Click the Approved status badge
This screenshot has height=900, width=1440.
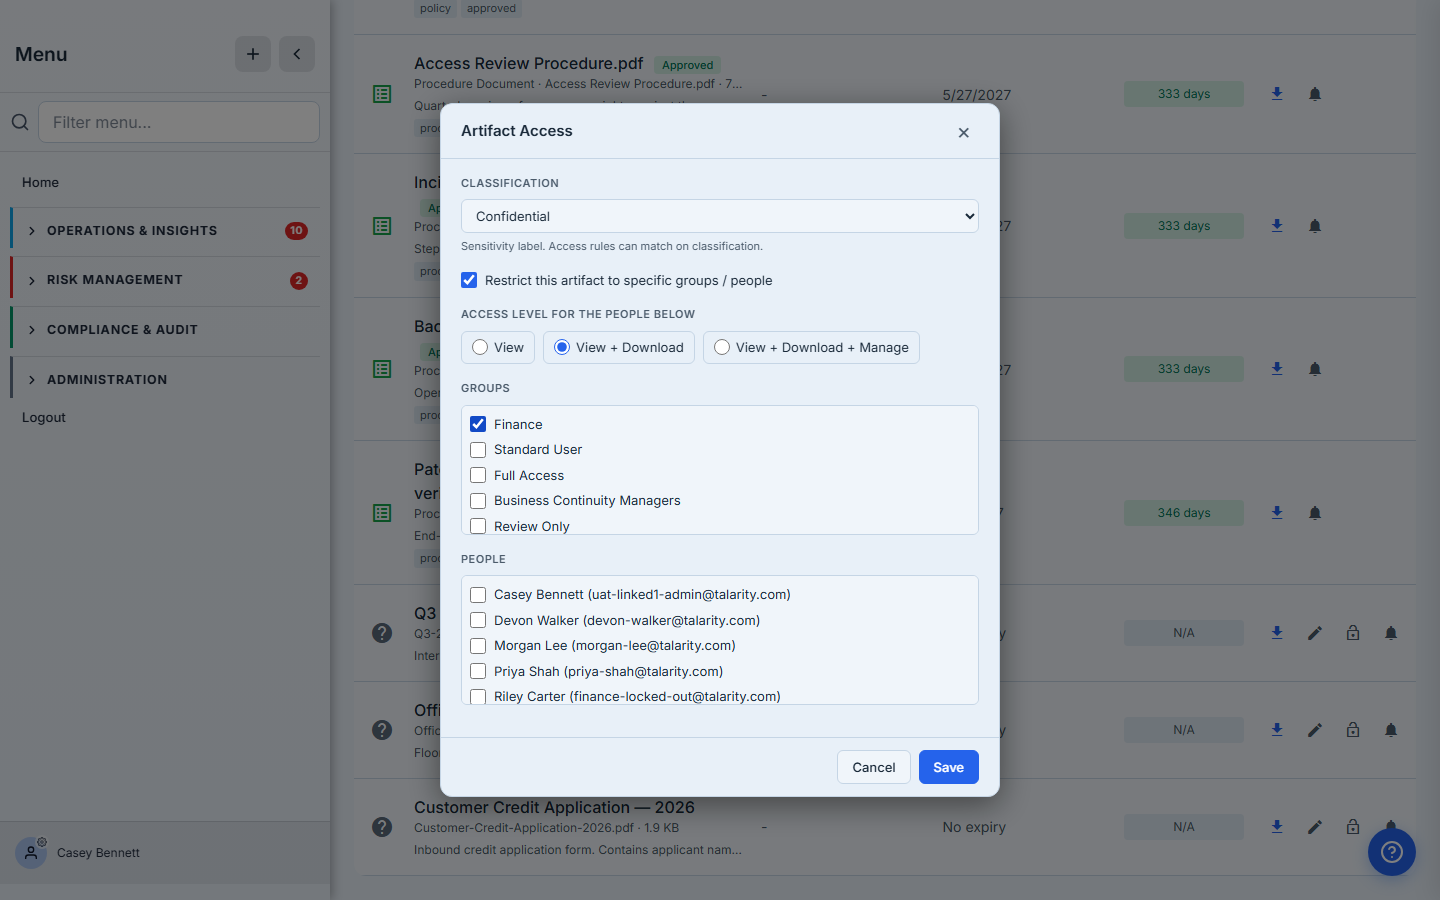688,65
